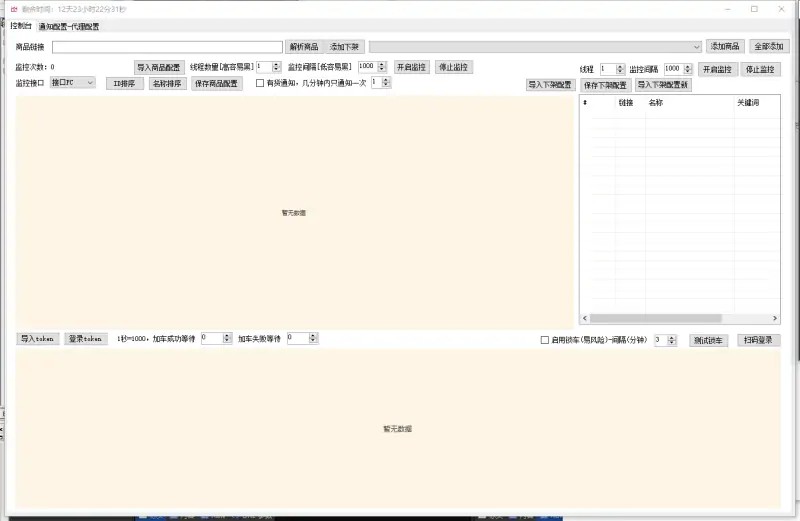This screenshot has width=800, height=521.
Task: Click the 测试锁车 button
Action: (708, 340)
